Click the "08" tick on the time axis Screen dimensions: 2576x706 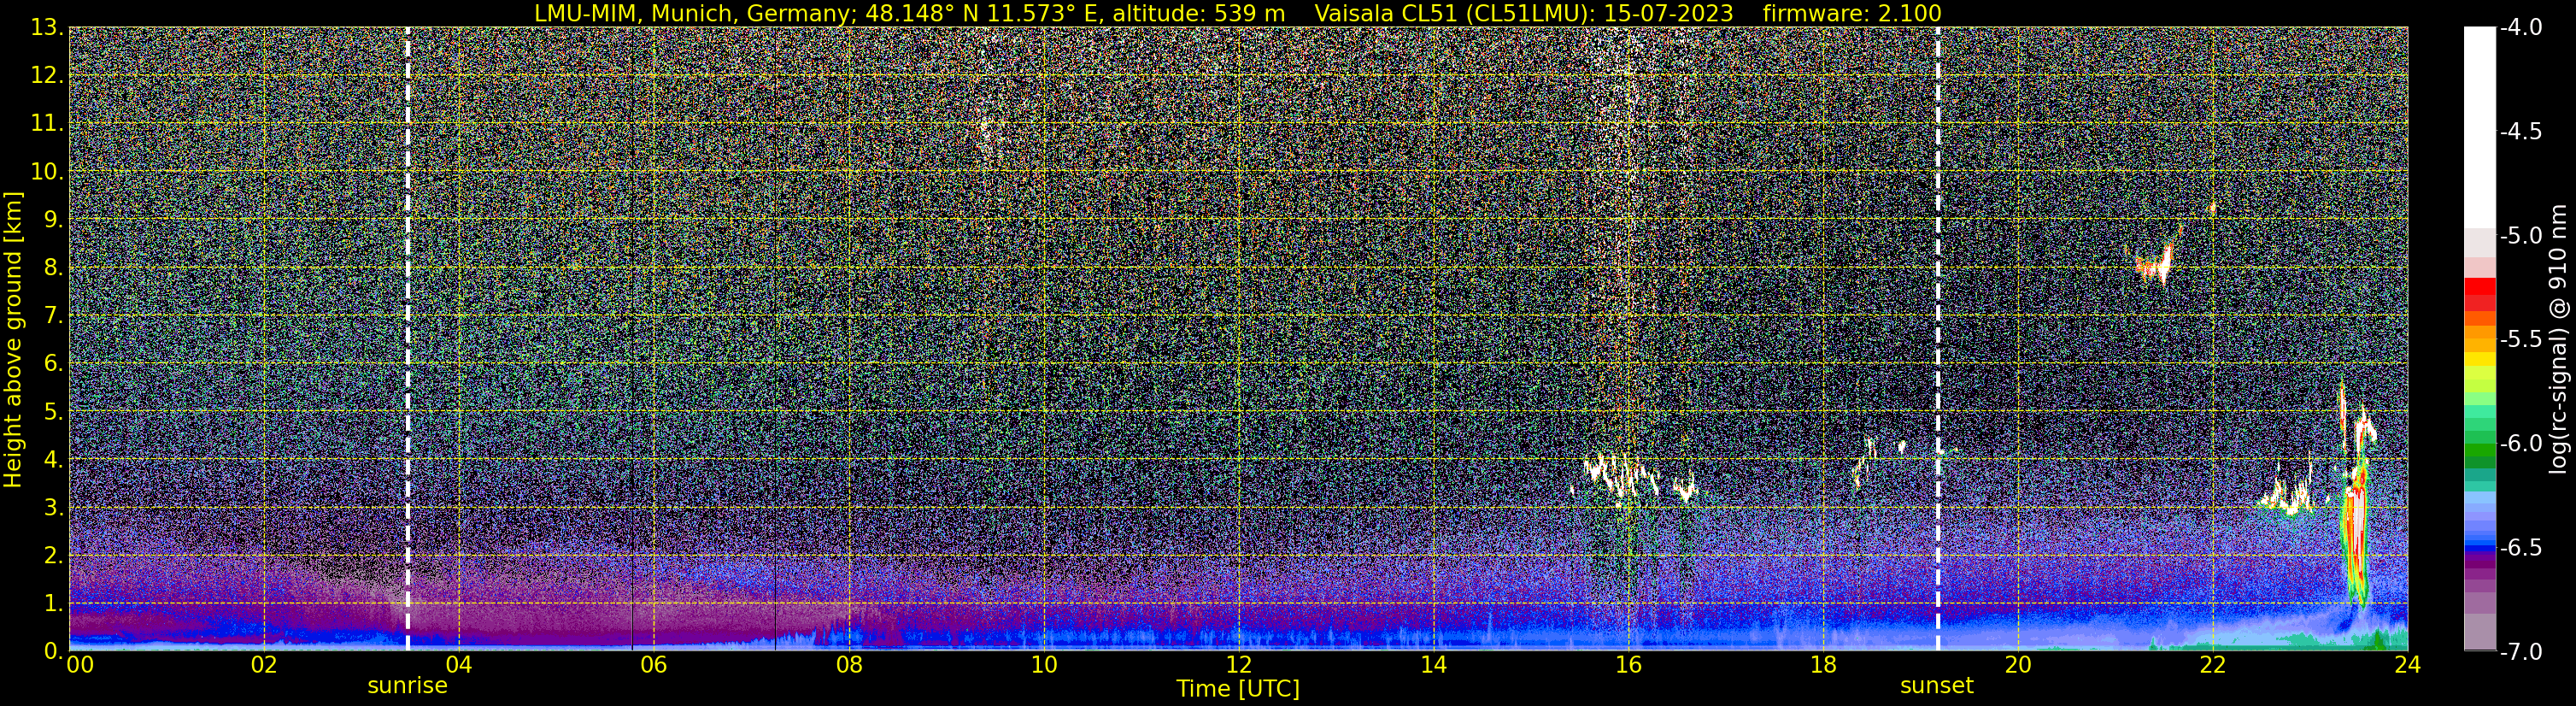tap(848, 664)
